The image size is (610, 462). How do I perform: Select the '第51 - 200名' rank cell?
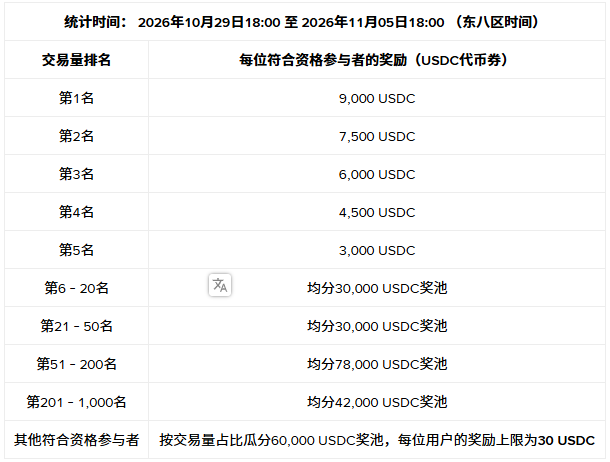click(77, 364)
